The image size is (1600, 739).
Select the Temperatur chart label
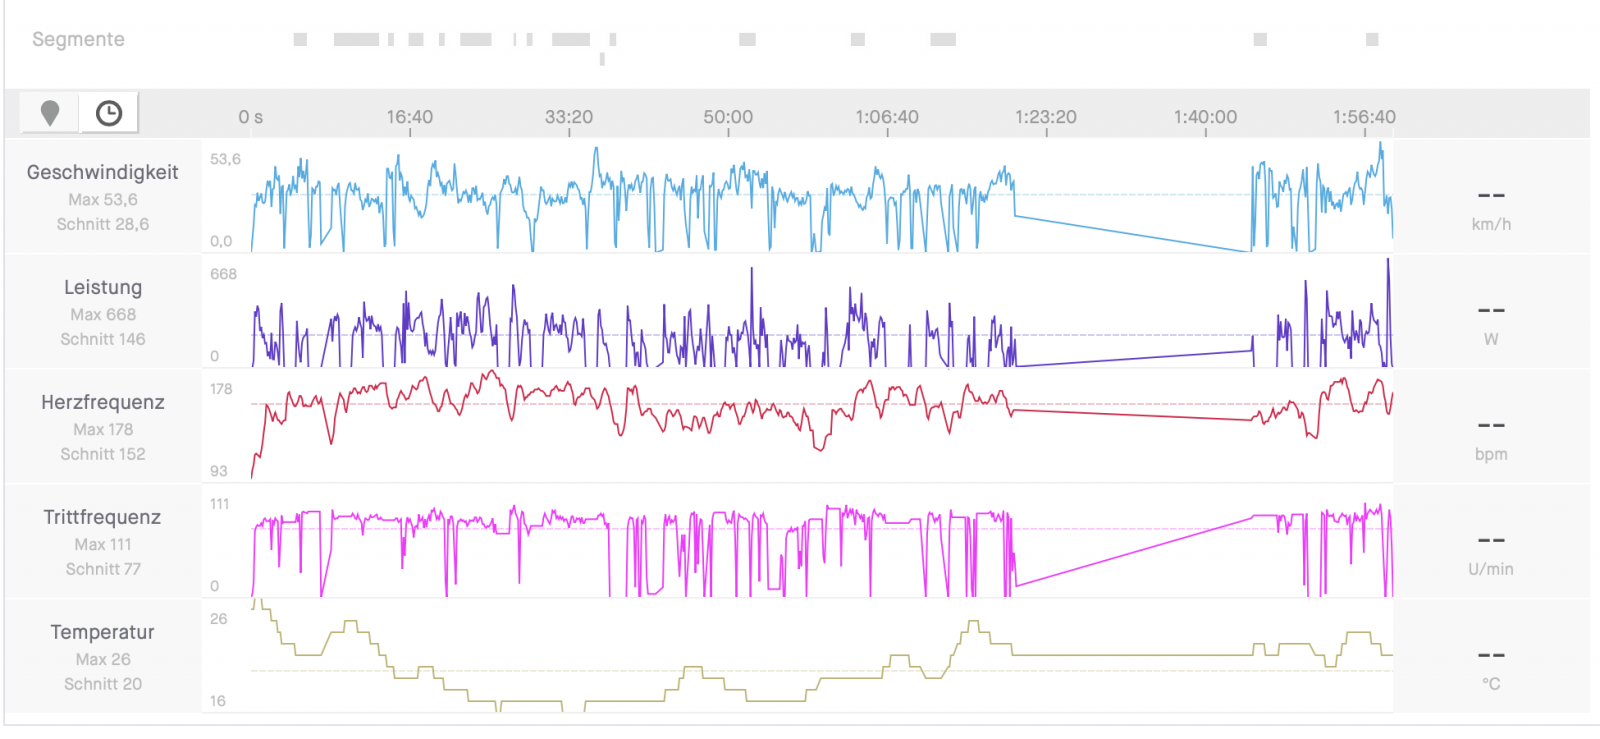pos(103,632)
